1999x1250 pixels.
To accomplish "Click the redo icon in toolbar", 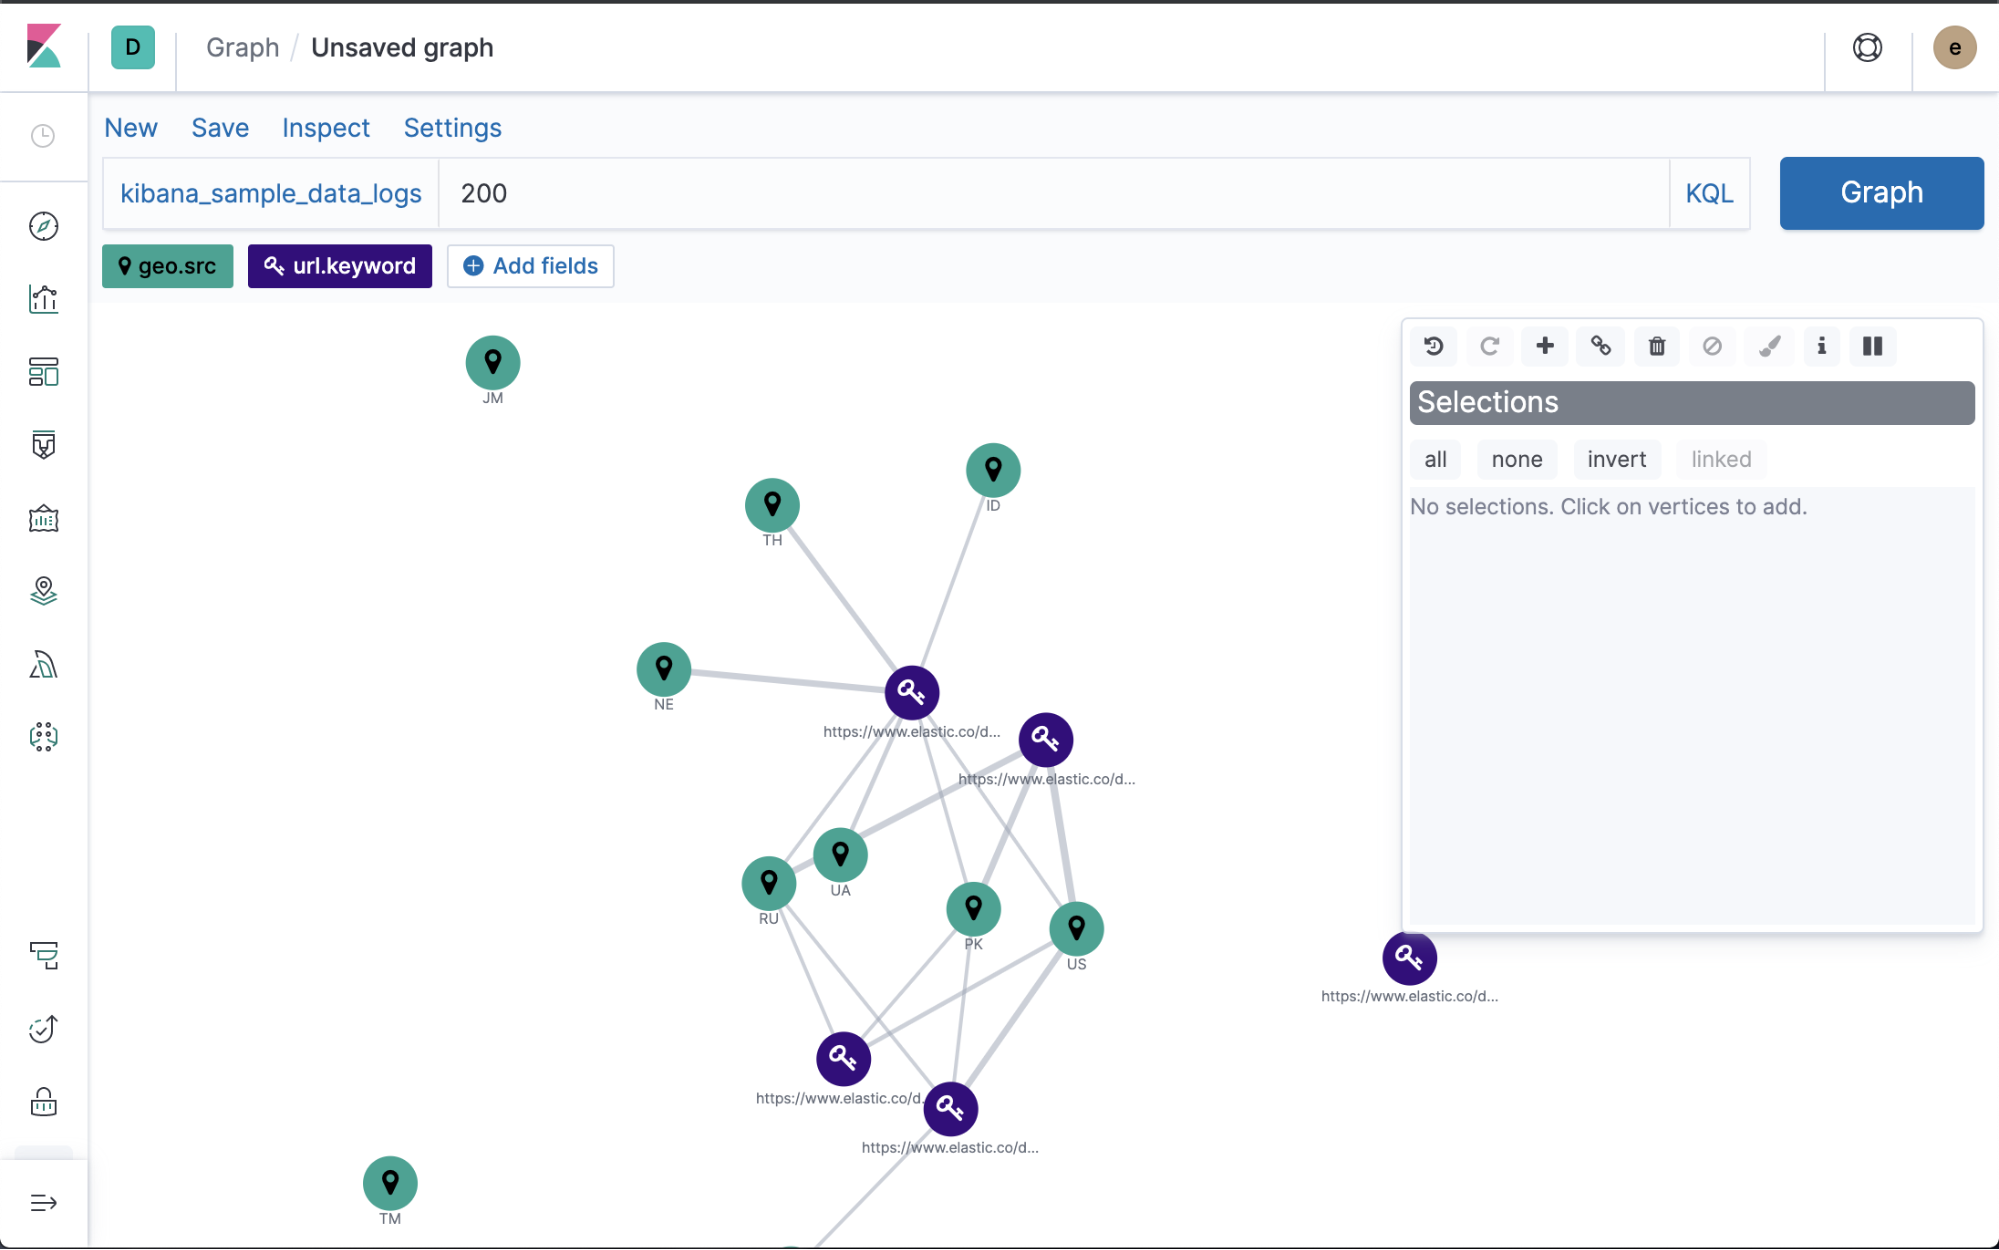I will point(1491,346).
